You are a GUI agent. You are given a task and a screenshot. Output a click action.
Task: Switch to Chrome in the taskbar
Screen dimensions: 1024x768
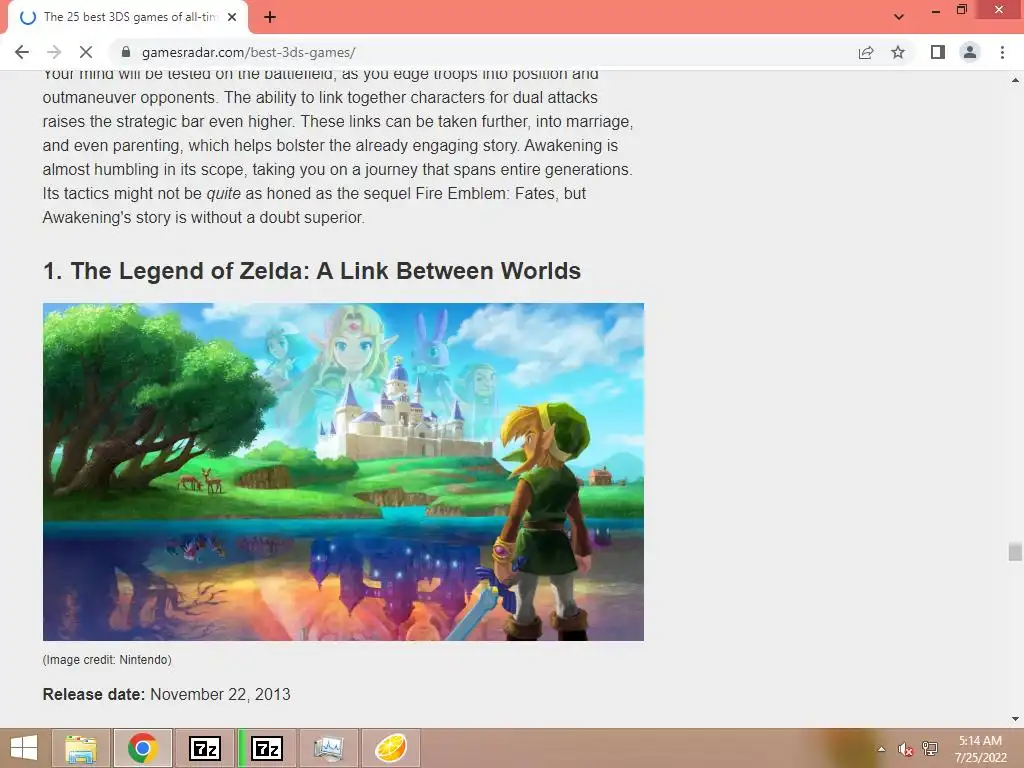pos(143,748)
